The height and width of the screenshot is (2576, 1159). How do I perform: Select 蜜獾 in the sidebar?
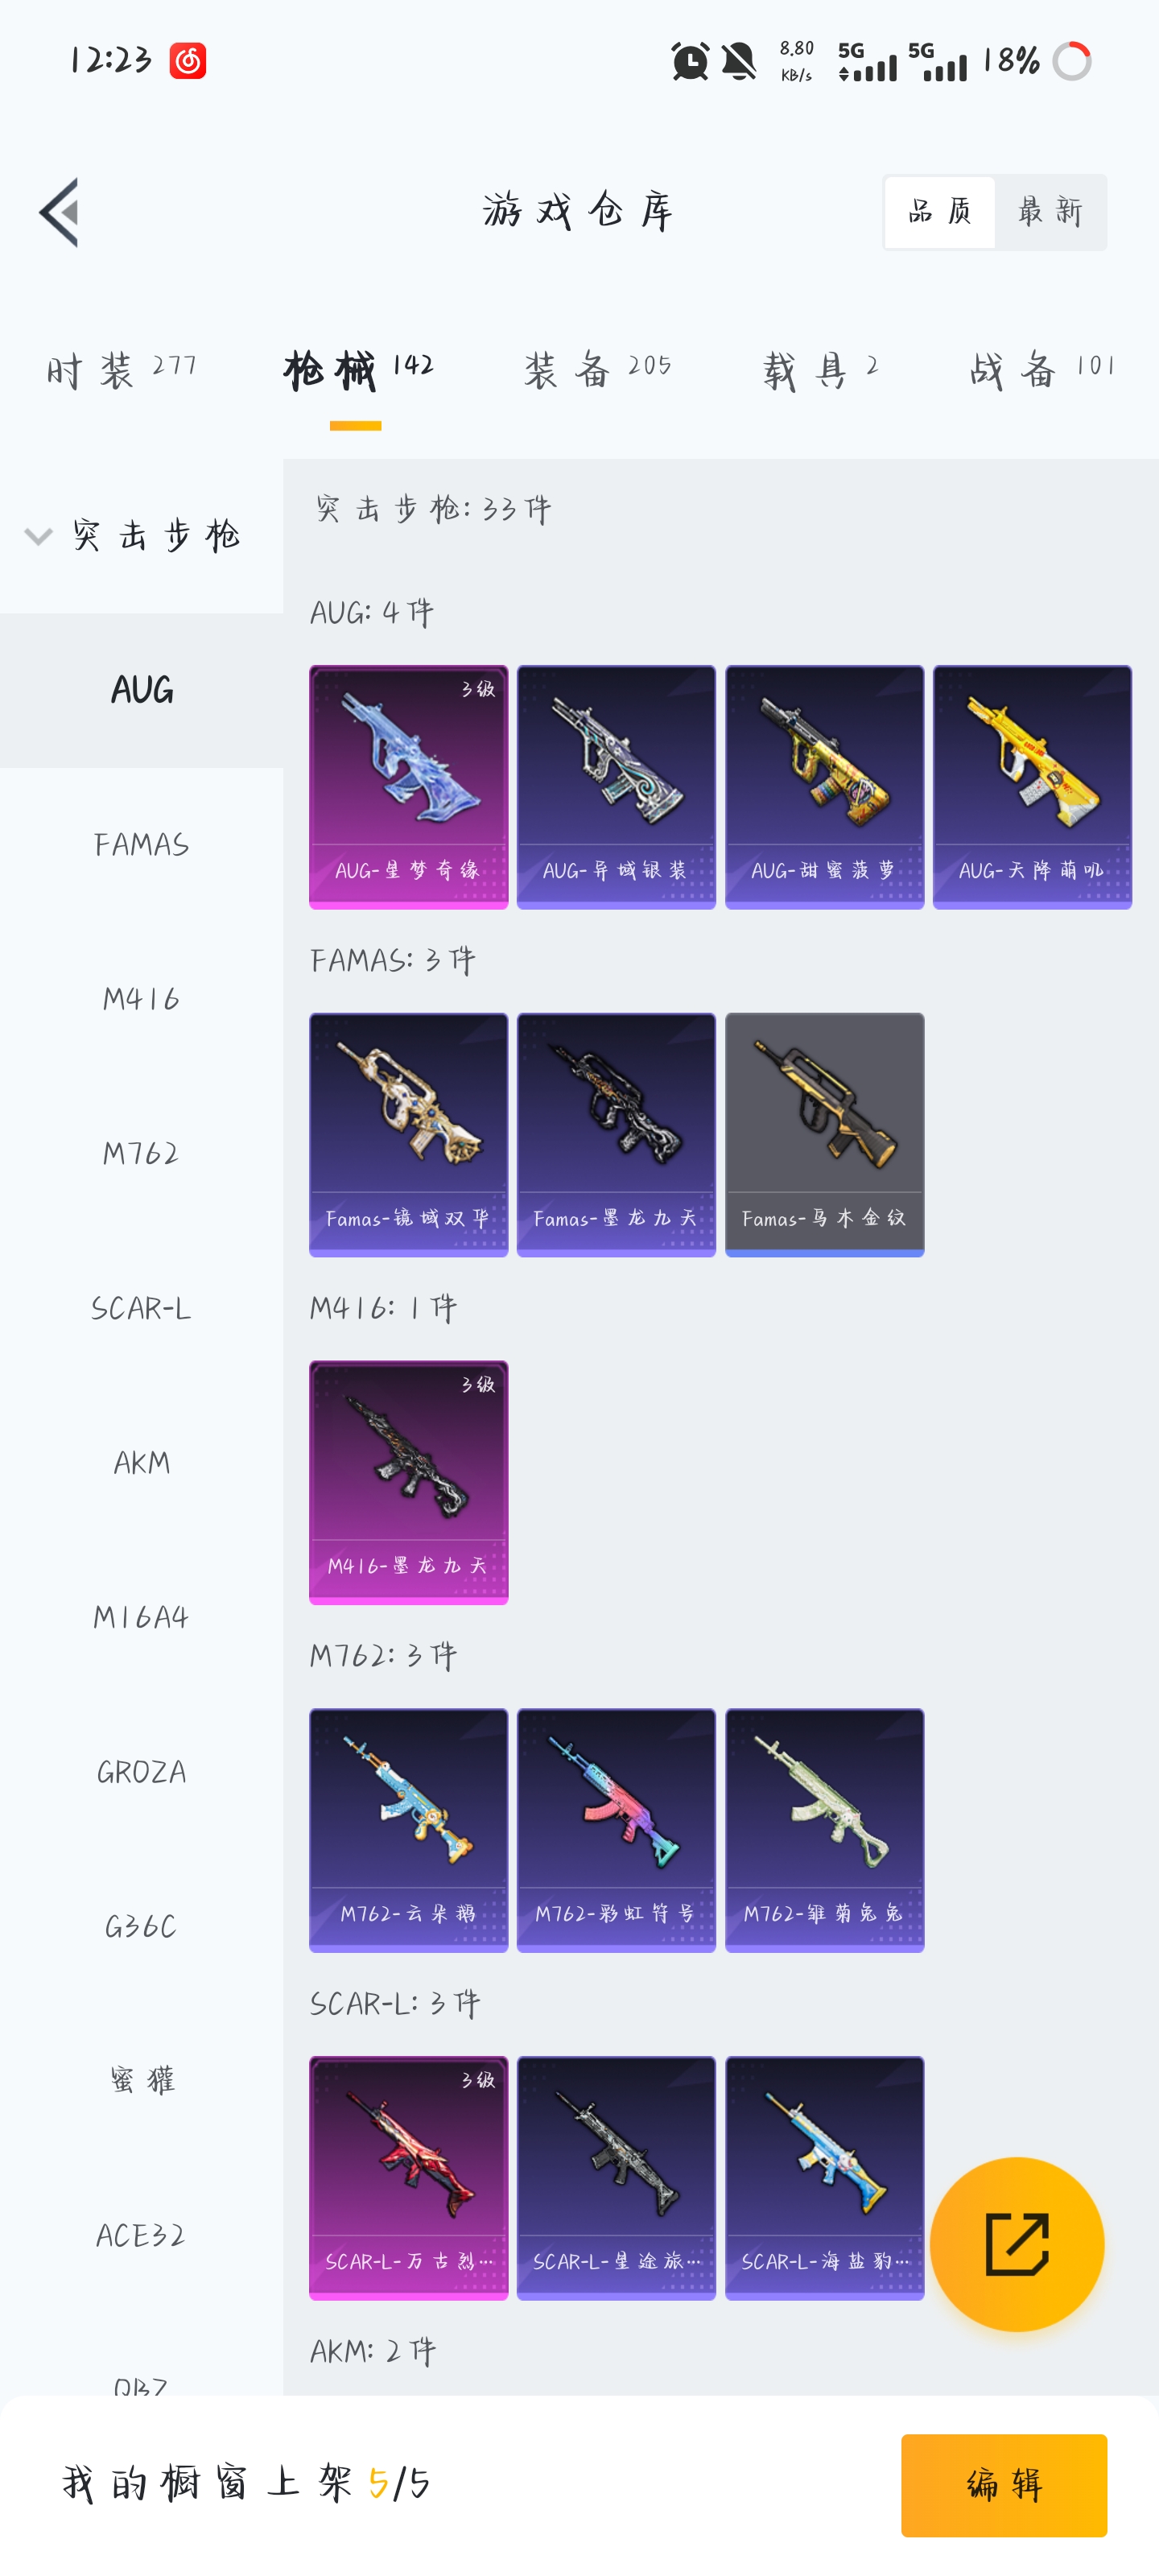[x=141, y=2081]
